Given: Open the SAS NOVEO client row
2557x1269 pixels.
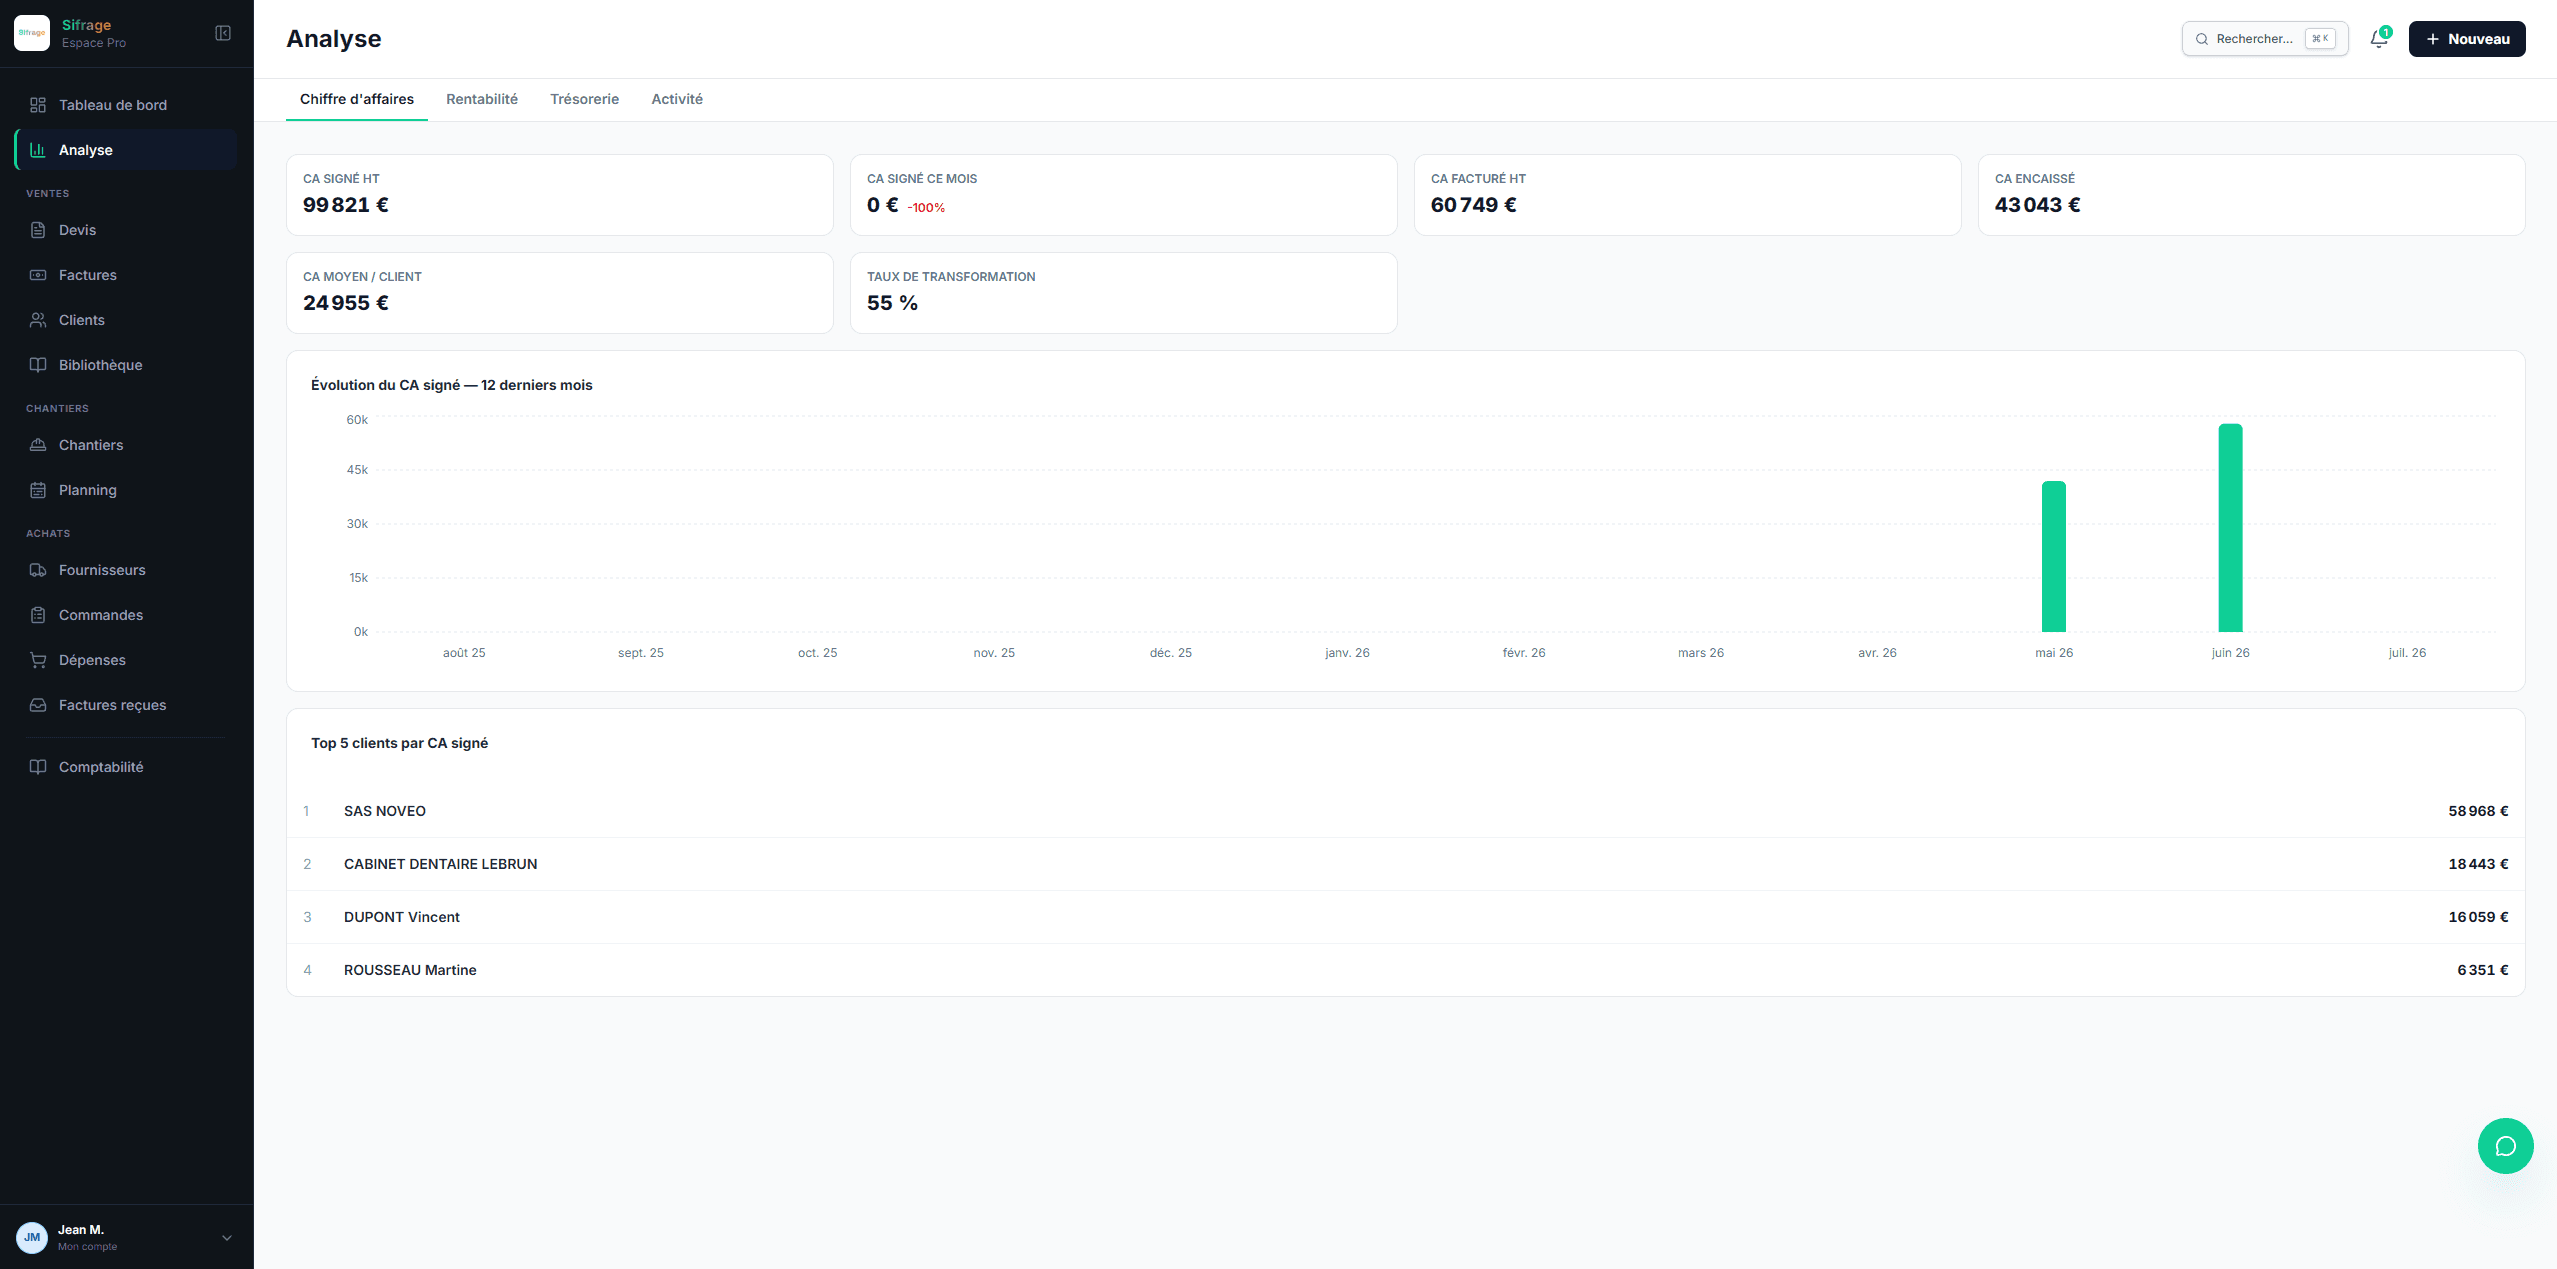Looking at the screenshot, I should pos(1405,811).
